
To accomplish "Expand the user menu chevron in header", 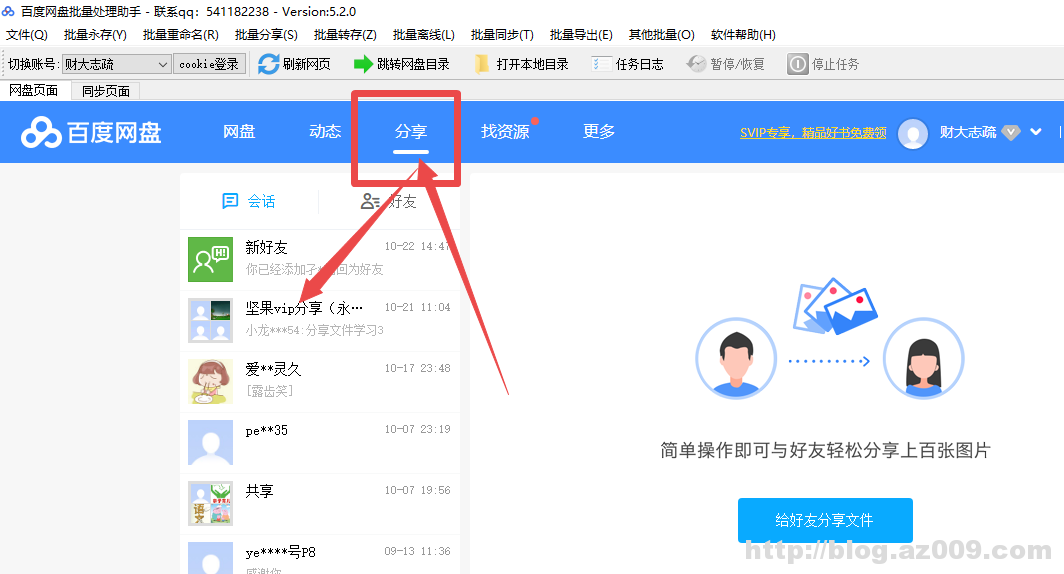I will click(x=1035, y=132).
